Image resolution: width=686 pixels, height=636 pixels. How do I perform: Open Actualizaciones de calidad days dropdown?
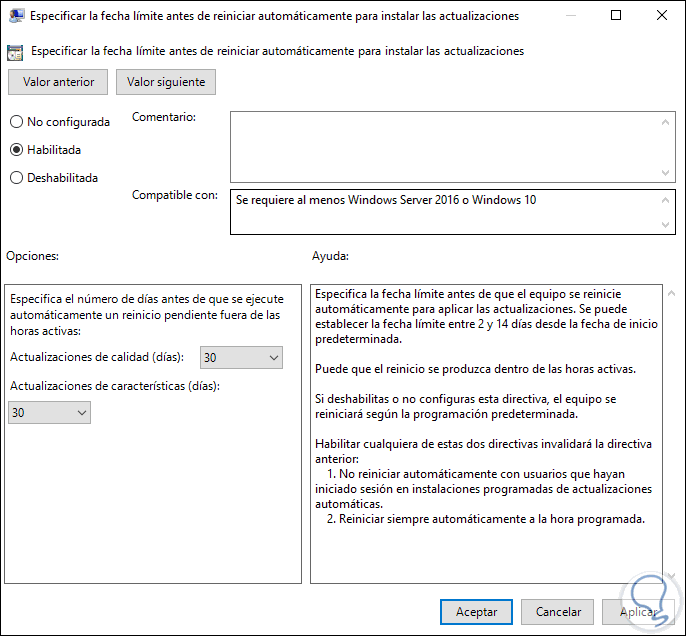coord(241,357)
